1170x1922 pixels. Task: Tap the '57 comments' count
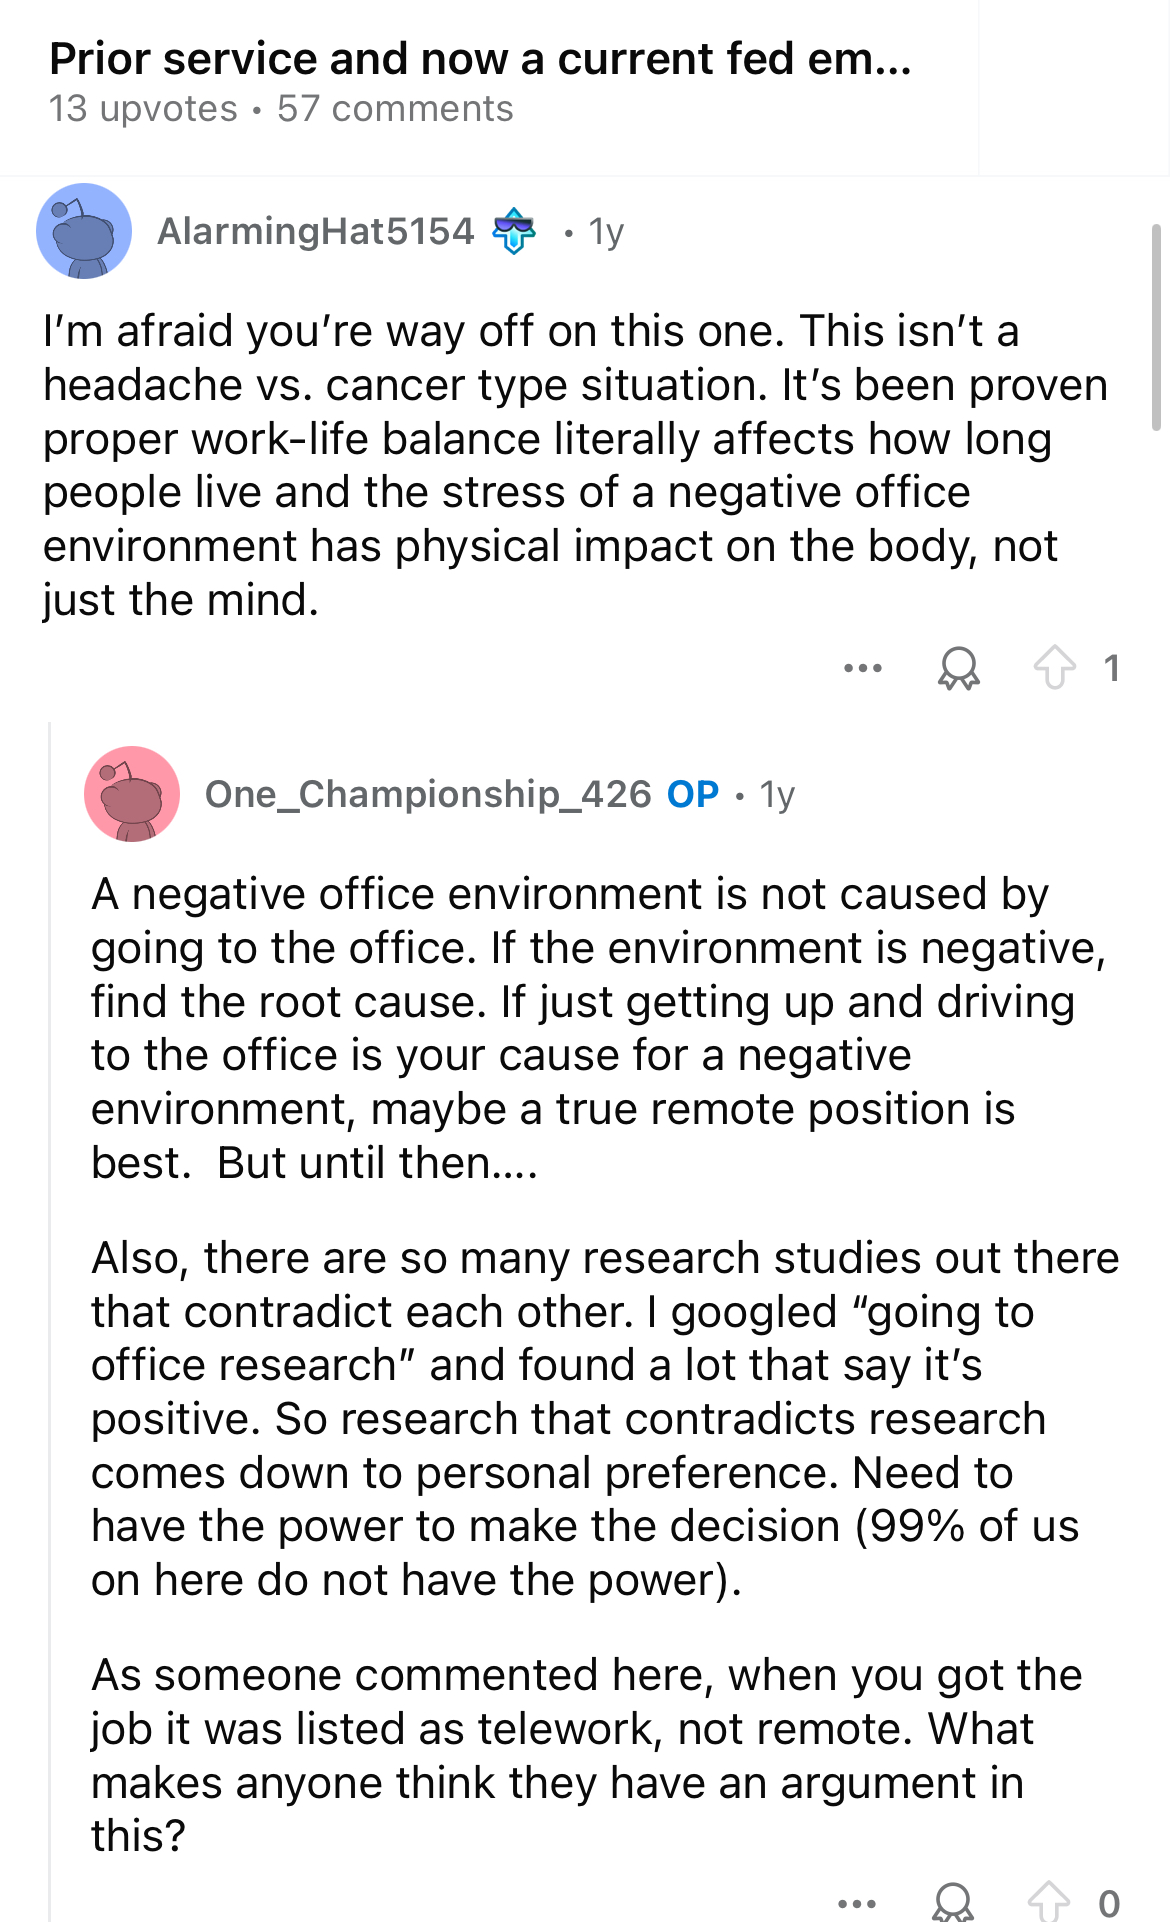395,108
